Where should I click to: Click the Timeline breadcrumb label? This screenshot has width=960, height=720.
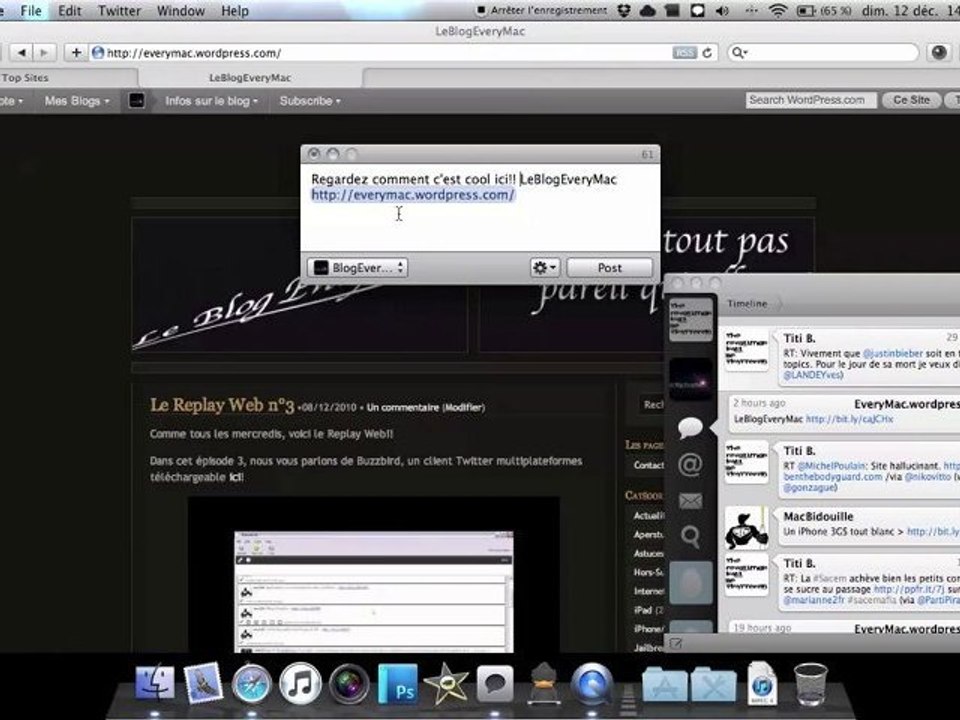(747, 304)
